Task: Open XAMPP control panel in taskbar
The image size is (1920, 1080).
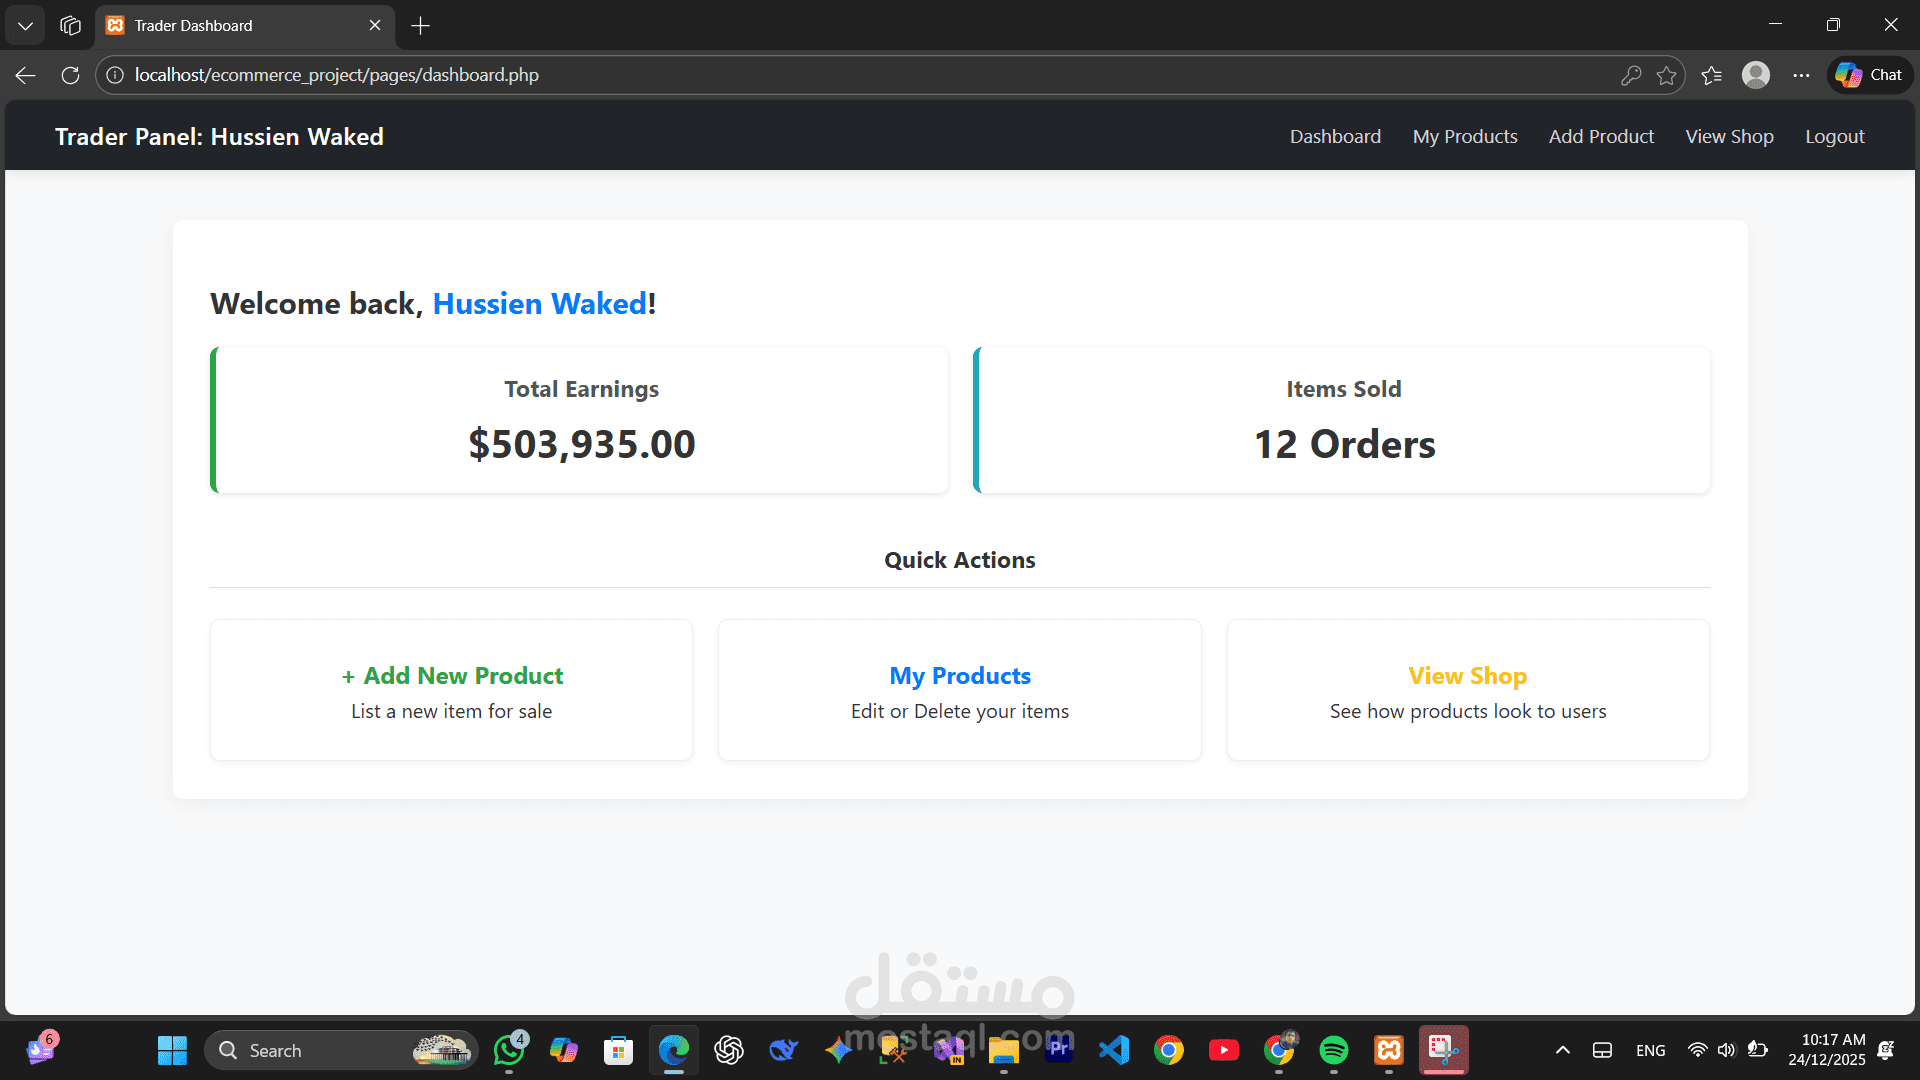Action: (x=1389, y=1050)
